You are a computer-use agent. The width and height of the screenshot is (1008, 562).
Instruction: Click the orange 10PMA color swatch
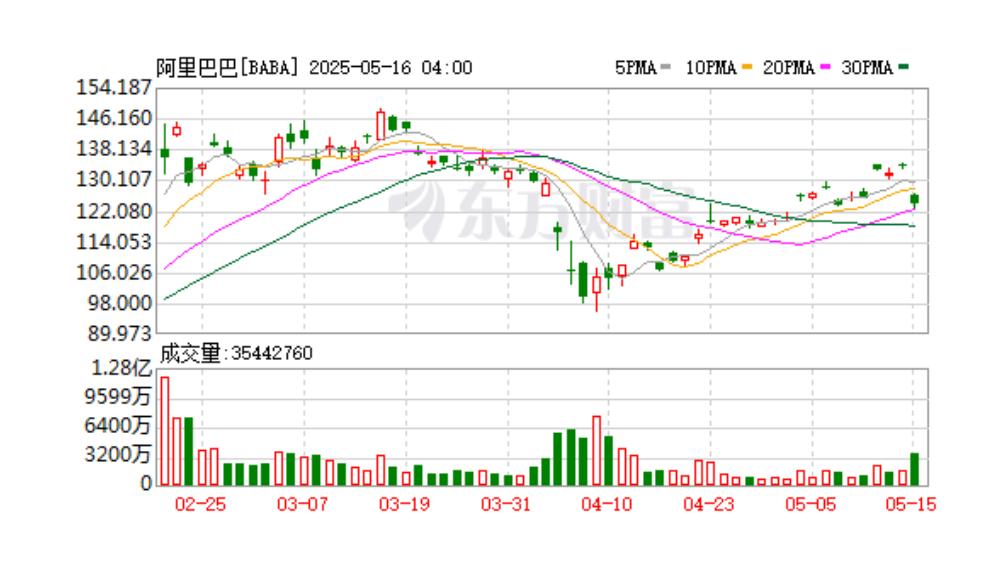(x=746, y=66)
